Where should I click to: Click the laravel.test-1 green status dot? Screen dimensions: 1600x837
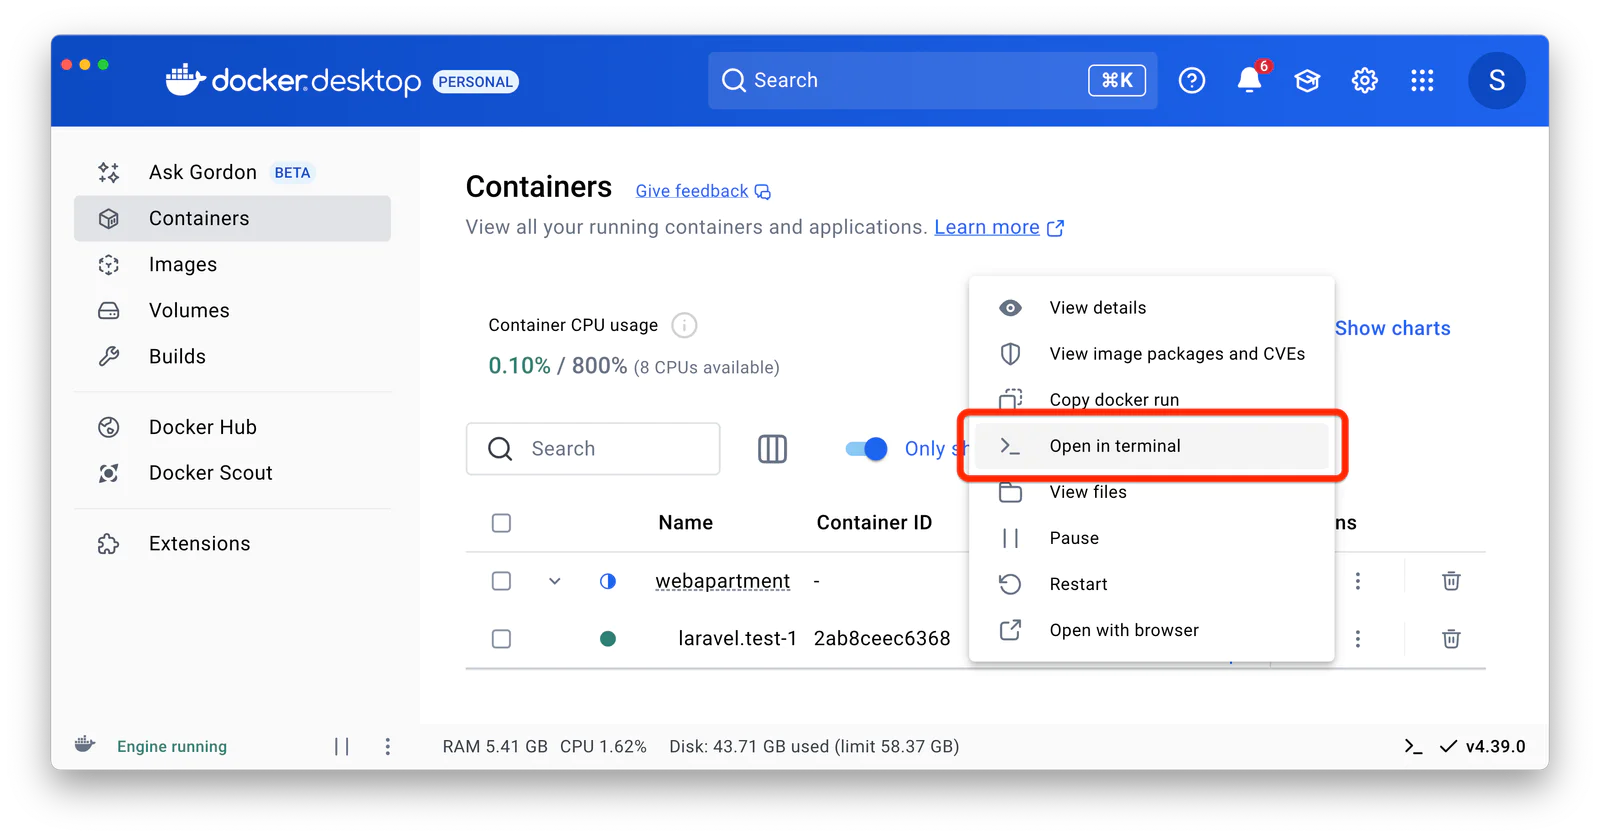click(608, 639)
